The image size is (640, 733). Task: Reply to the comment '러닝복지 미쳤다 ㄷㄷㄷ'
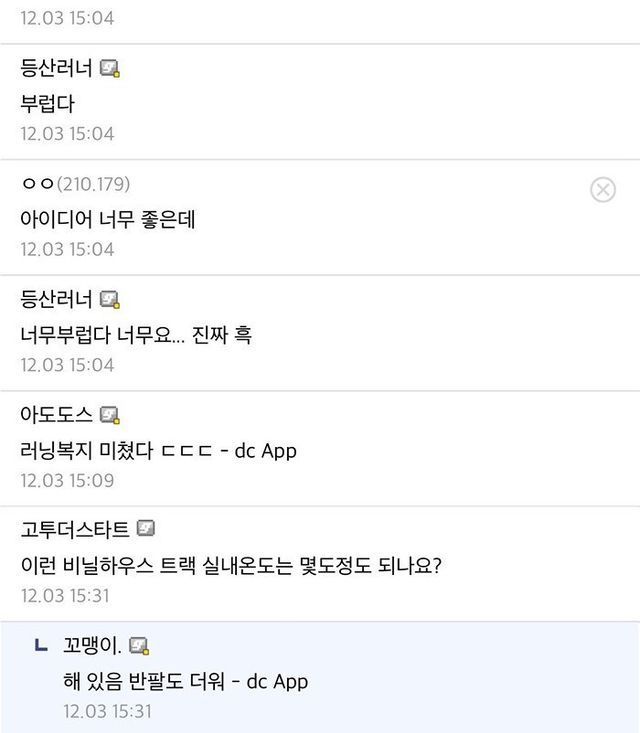coord(158,450)
